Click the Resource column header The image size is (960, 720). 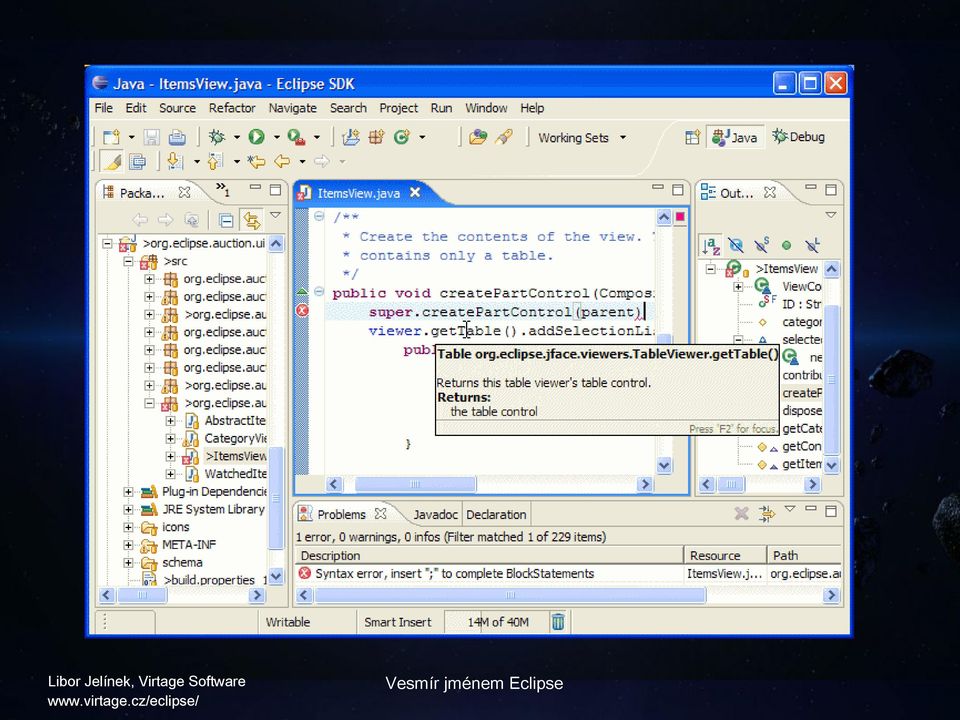tap(725, 555)
